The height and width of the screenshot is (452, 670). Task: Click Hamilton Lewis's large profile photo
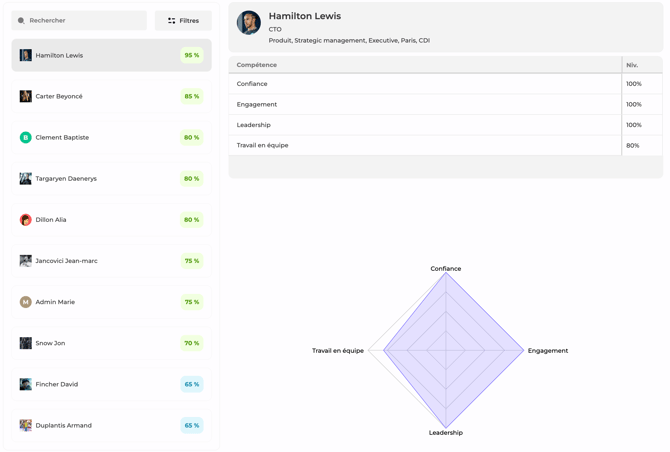tap(249, 22)
